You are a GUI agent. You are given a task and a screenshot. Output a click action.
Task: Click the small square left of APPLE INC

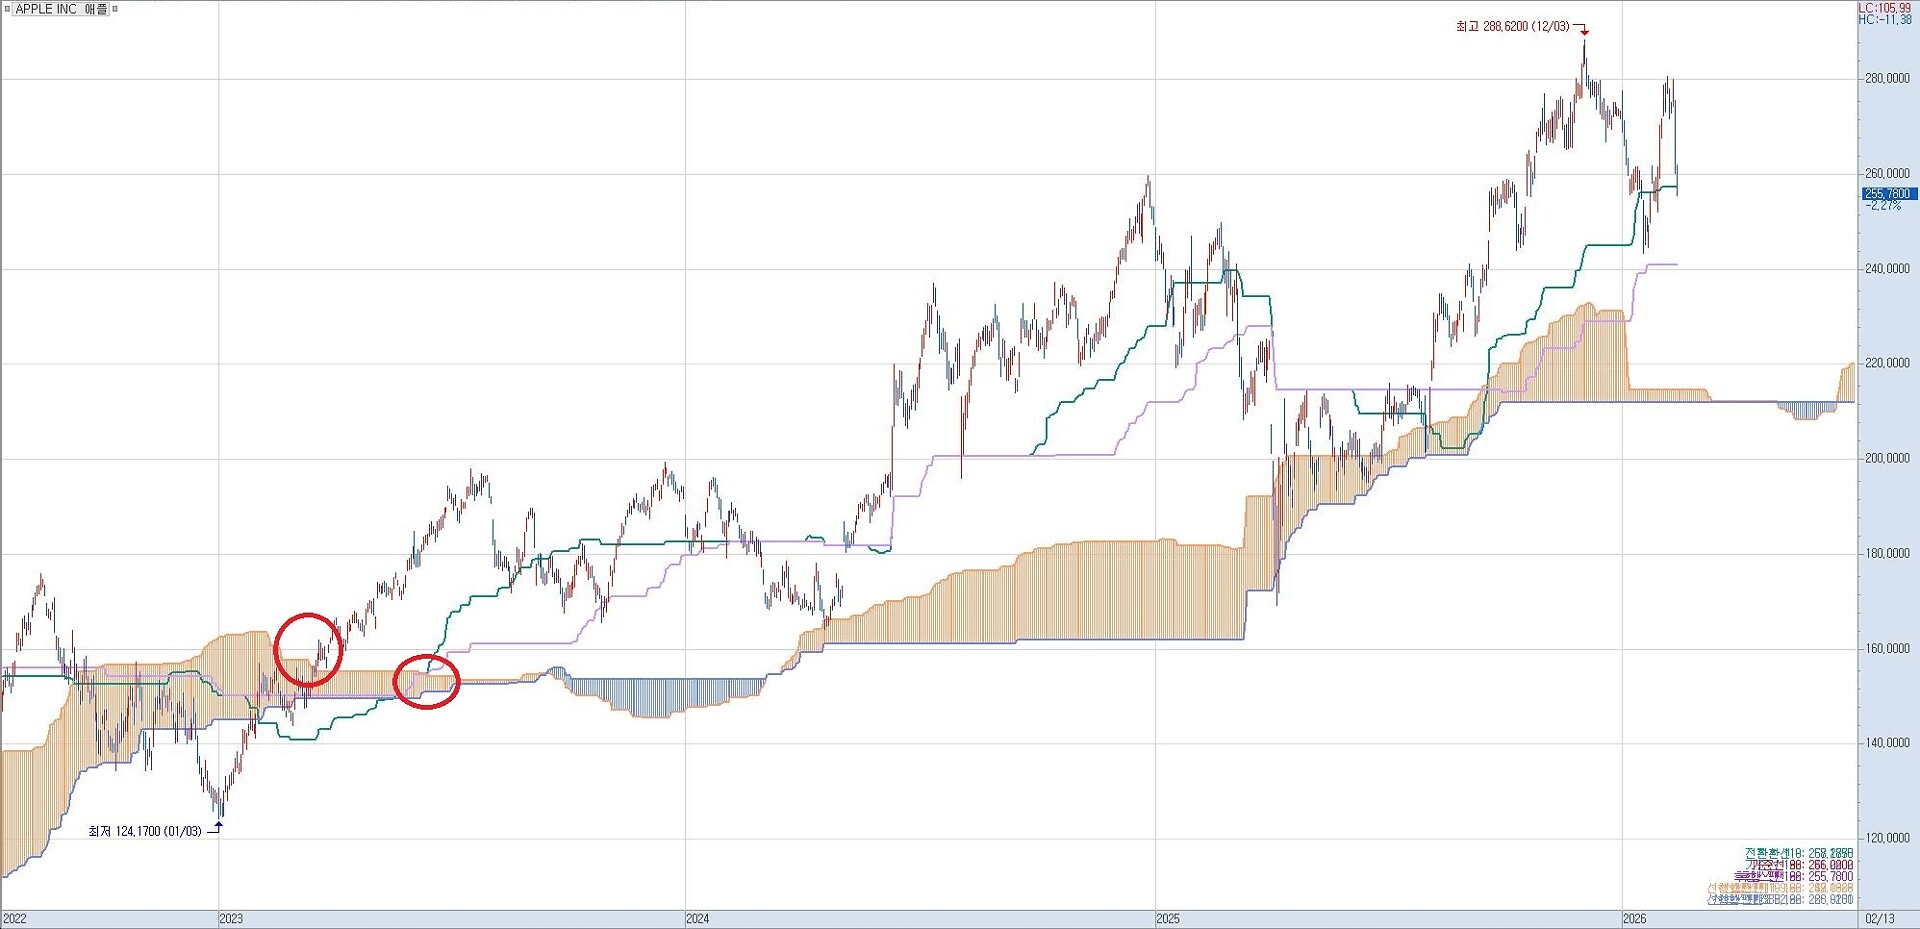(8, 9)
